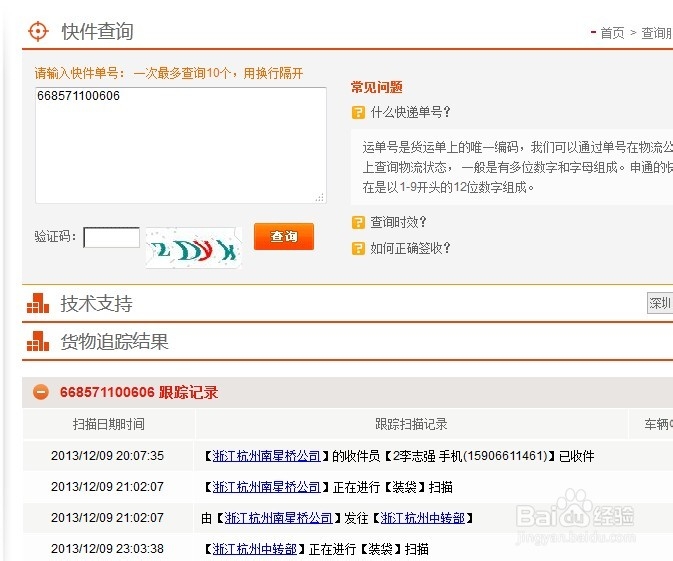Image resolution: width=673 pixels, height=561 pixels.
Task: Click the 技术支持 heading
Action: (x=97, y=303)
